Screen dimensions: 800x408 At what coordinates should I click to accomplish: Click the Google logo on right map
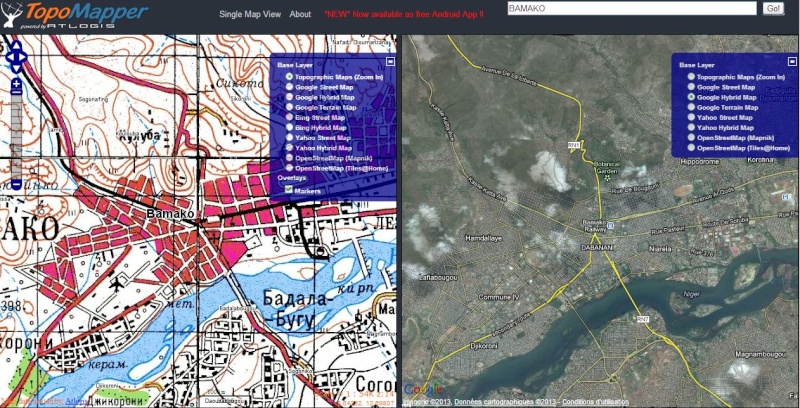tap(422, 390)
